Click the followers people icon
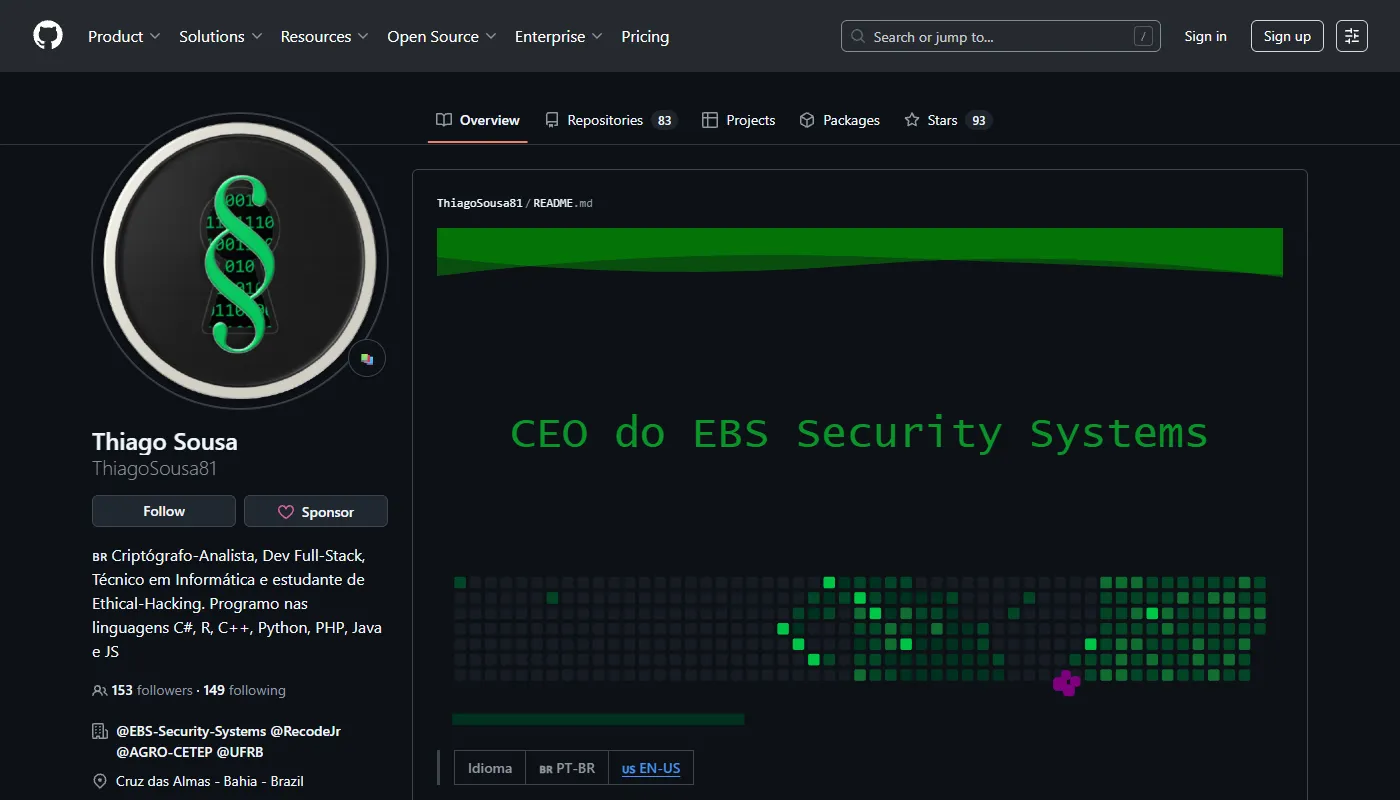The height and width of the screenshot is (800, 1400). [x=99, y=690]
